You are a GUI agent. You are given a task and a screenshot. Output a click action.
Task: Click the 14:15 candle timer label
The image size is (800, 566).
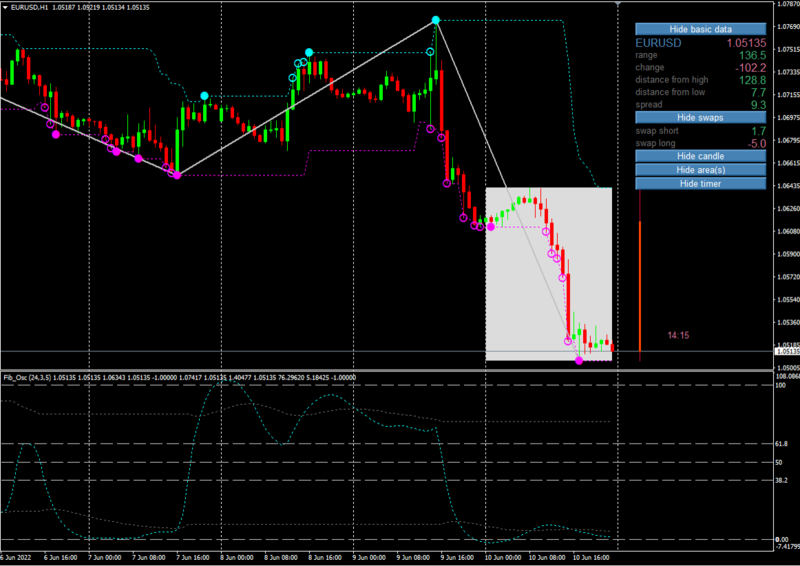tap(678, 335)
